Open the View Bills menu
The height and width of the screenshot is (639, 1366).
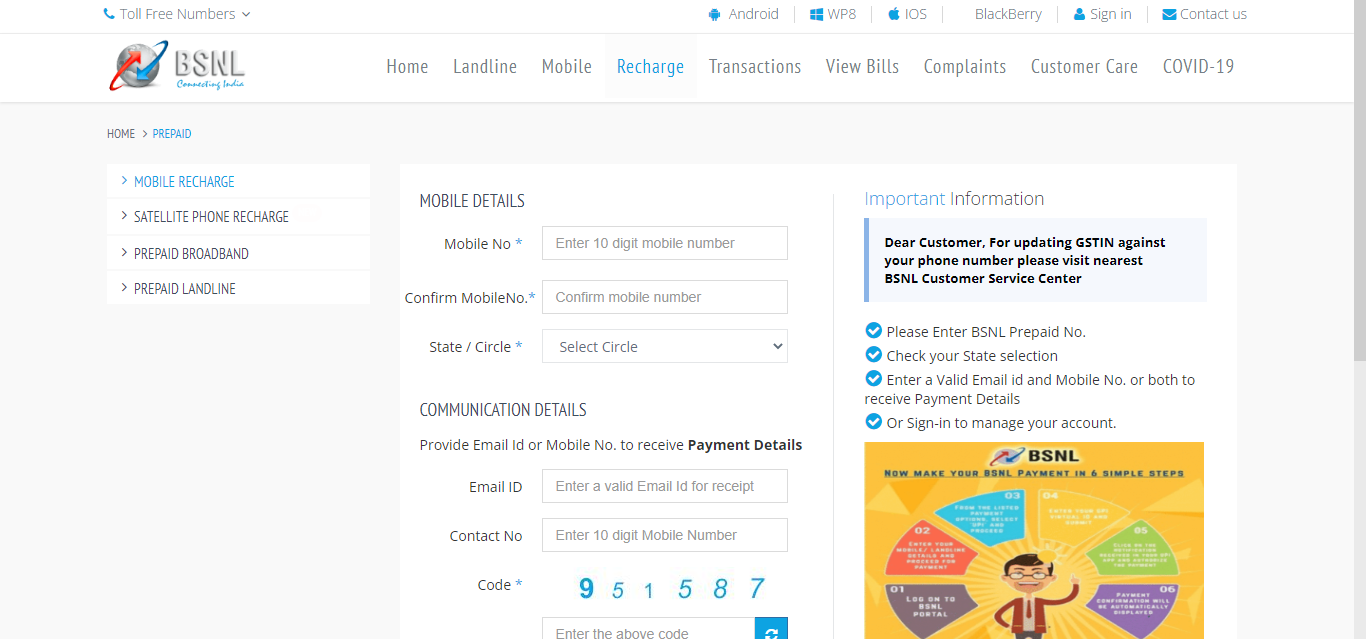pos(862,67)
